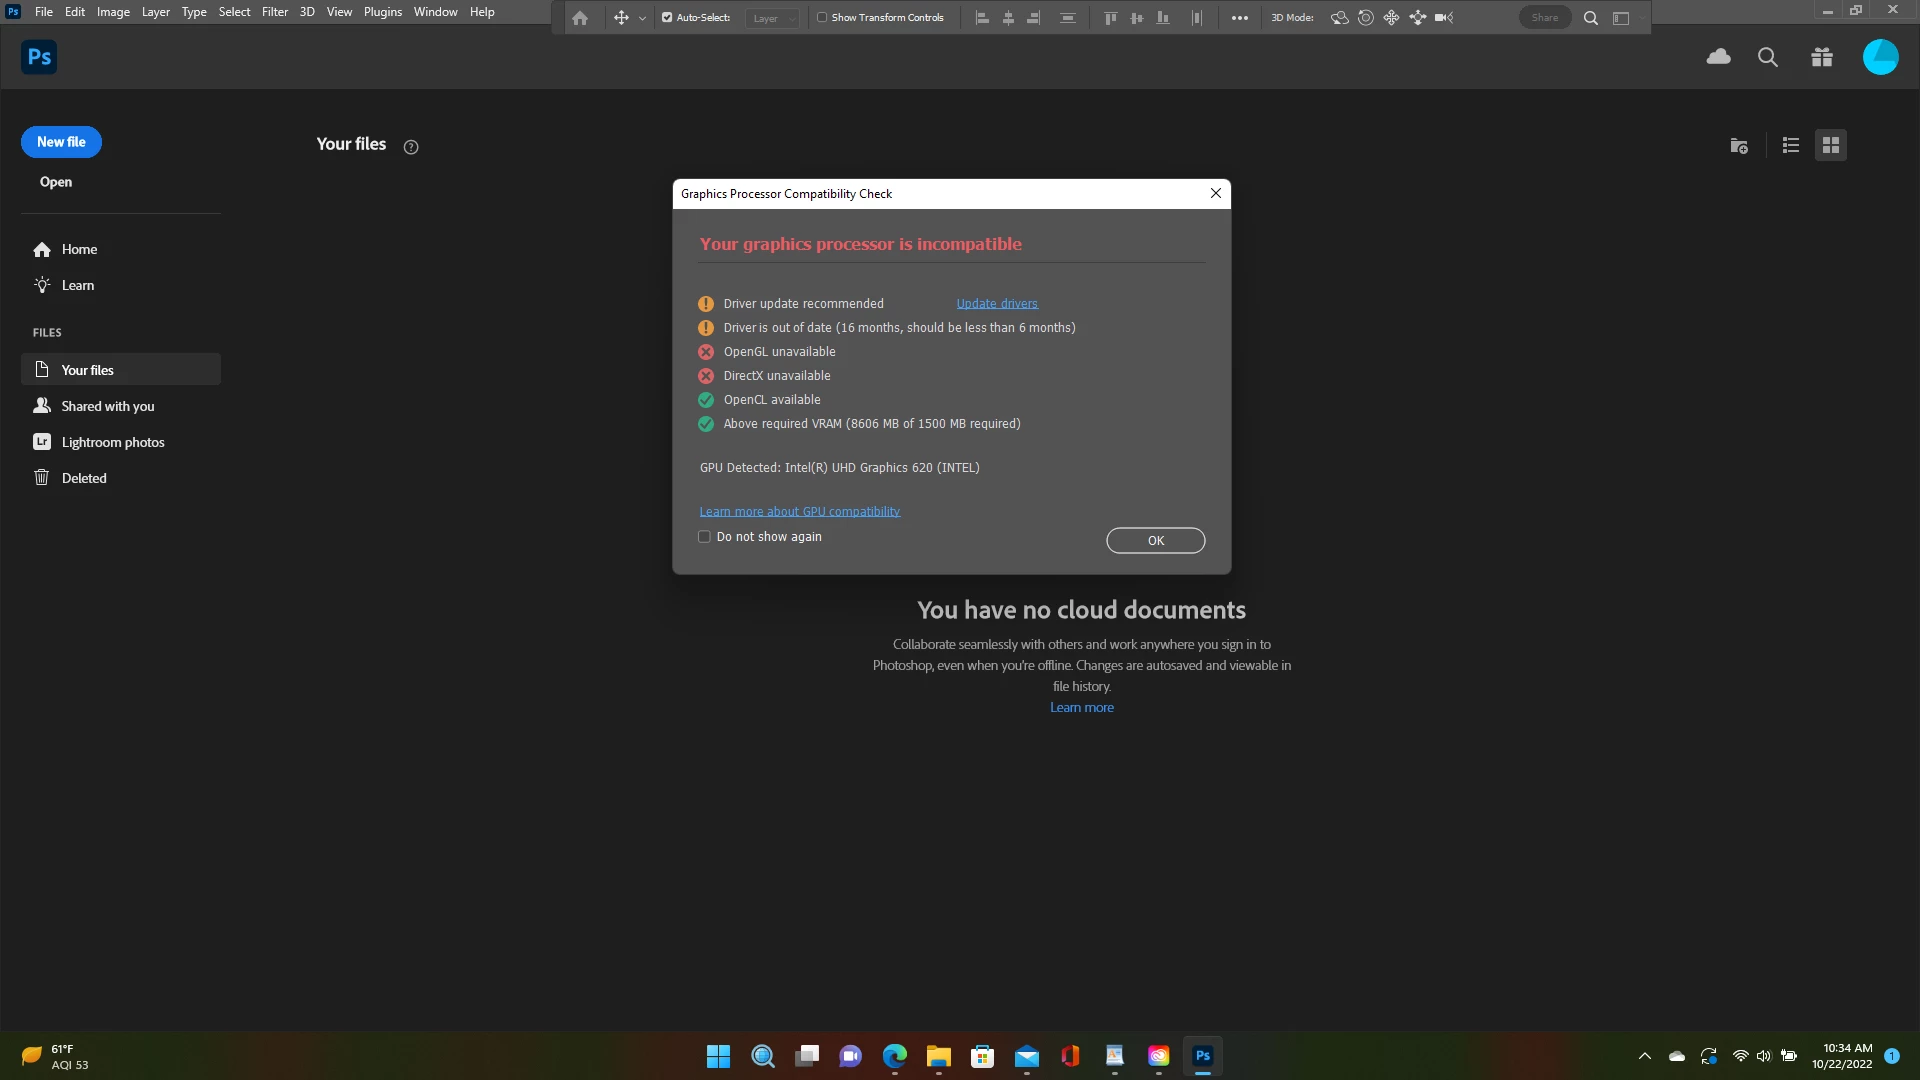Expand the Layer auto-select dropdown

[773, 18]
